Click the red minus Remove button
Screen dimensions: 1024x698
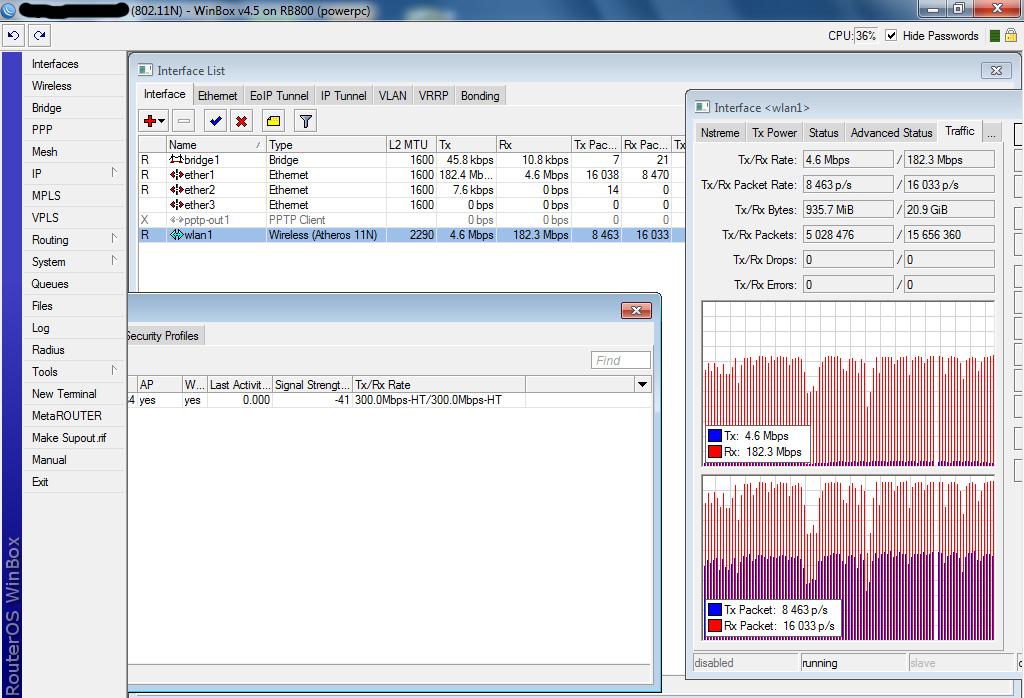[x=183, y=121]
